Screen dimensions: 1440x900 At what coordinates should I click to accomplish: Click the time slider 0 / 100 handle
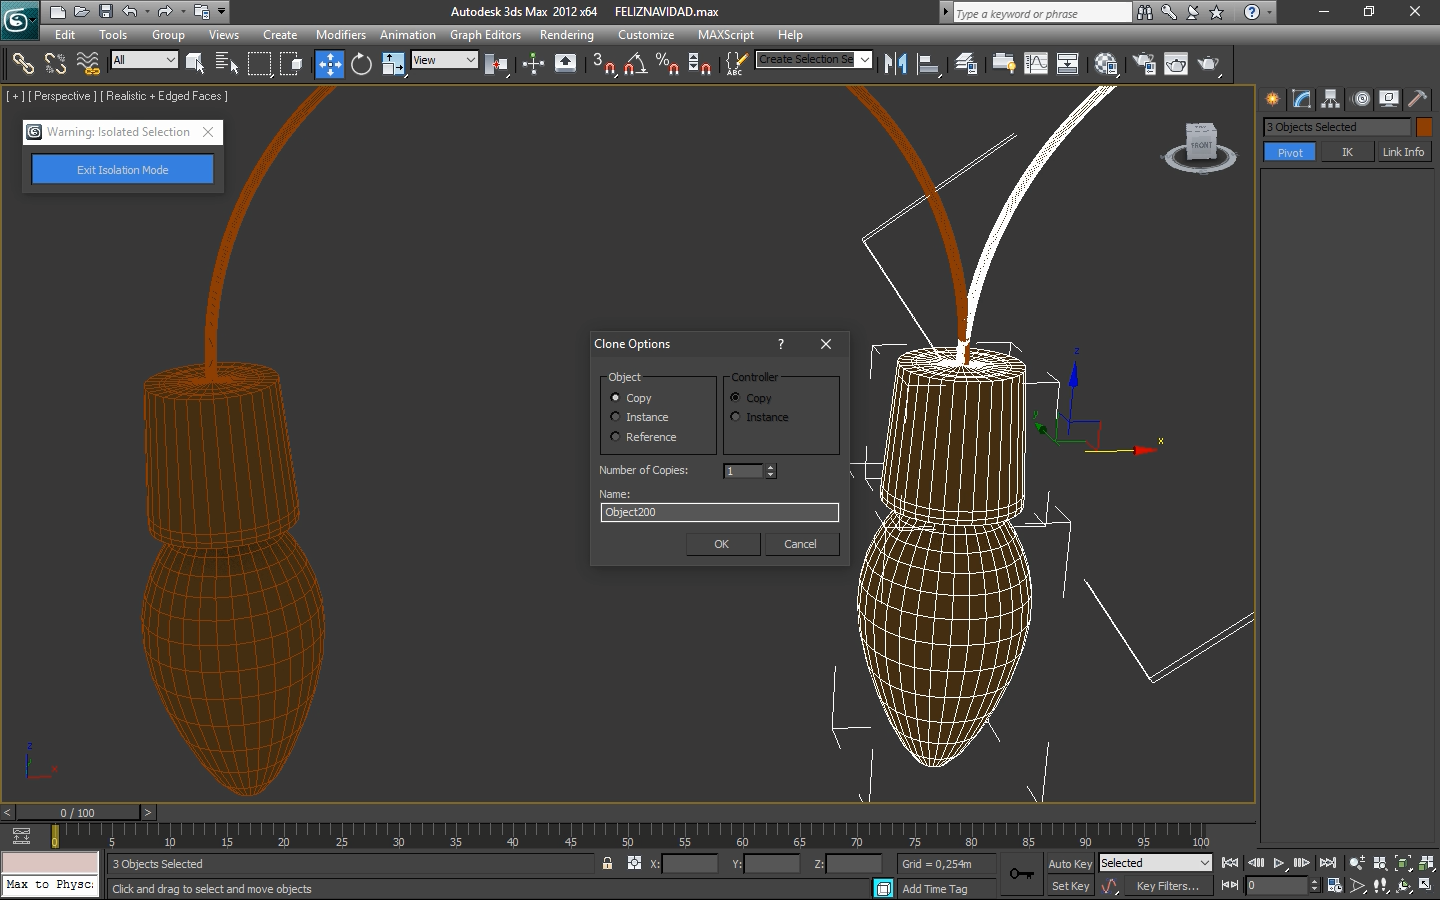tap(77, 813)
